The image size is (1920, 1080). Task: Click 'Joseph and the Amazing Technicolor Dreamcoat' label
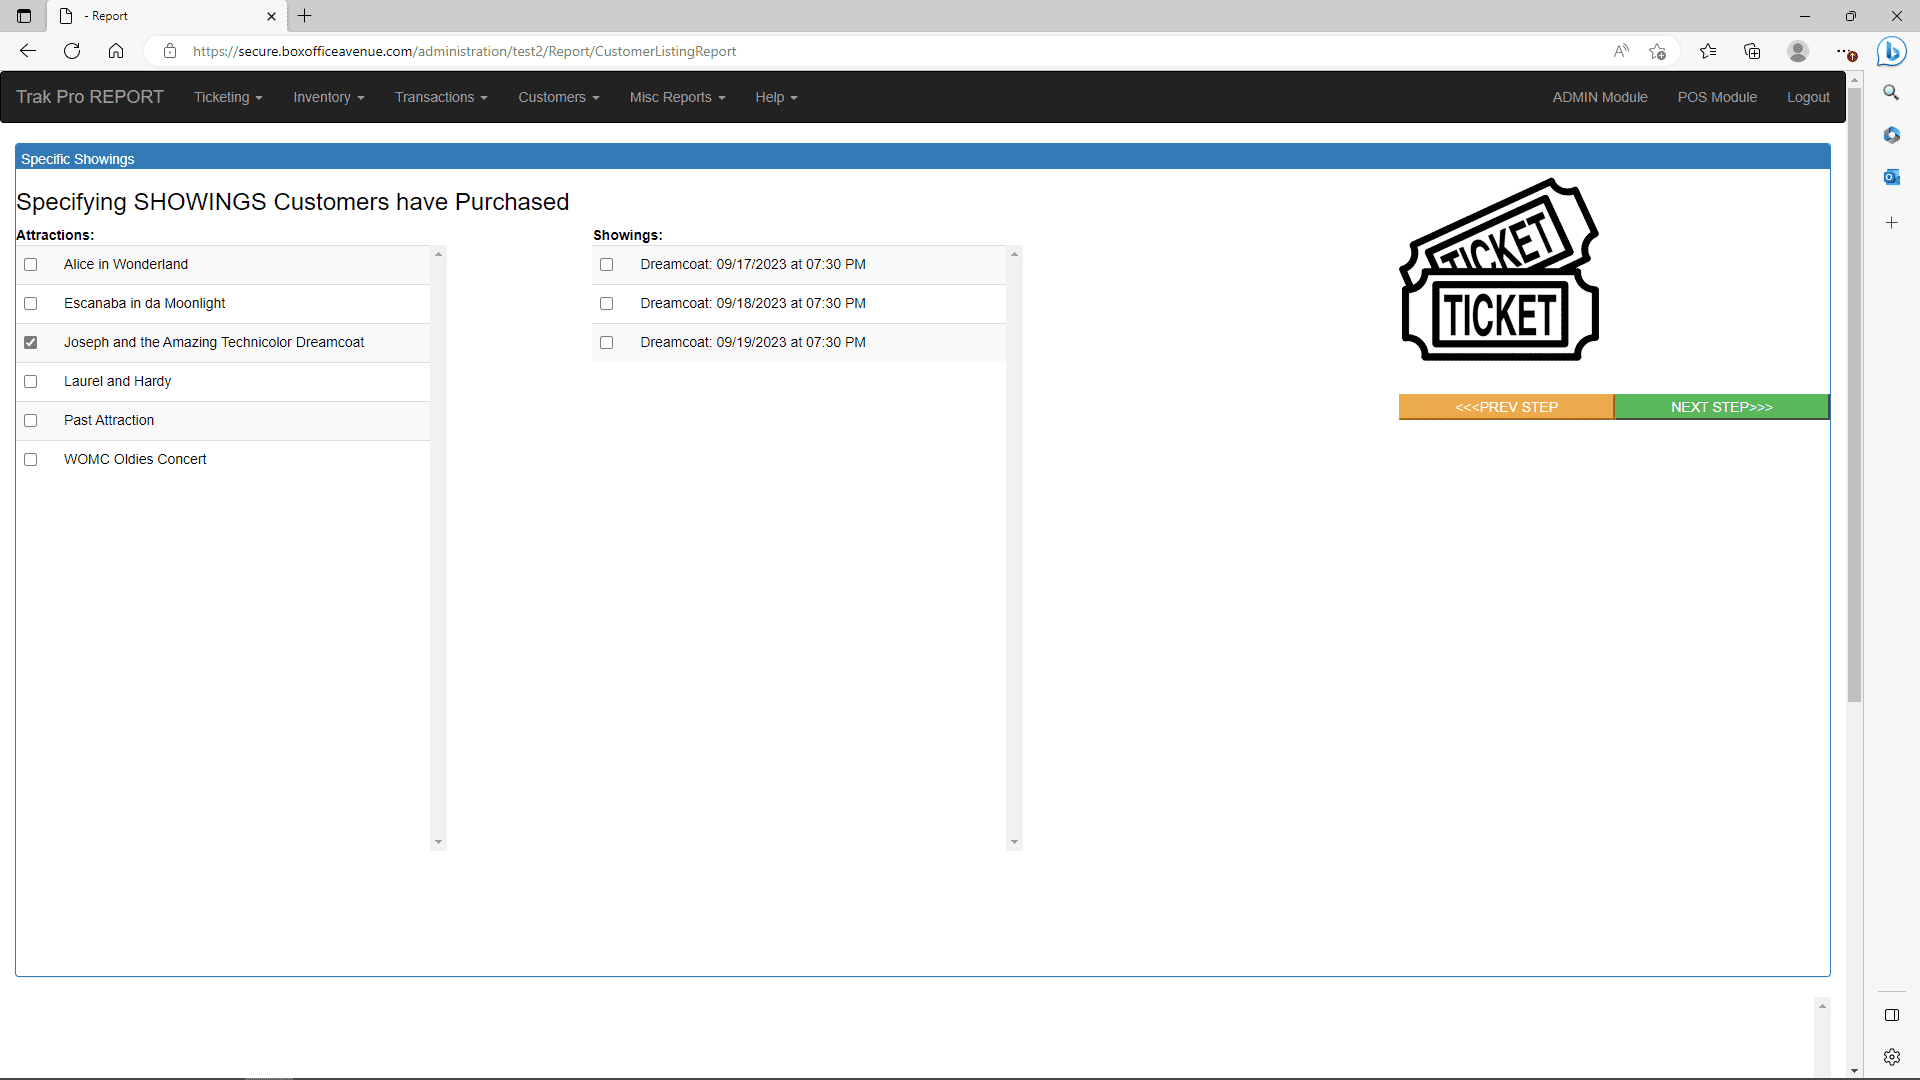tap(214, 343)
